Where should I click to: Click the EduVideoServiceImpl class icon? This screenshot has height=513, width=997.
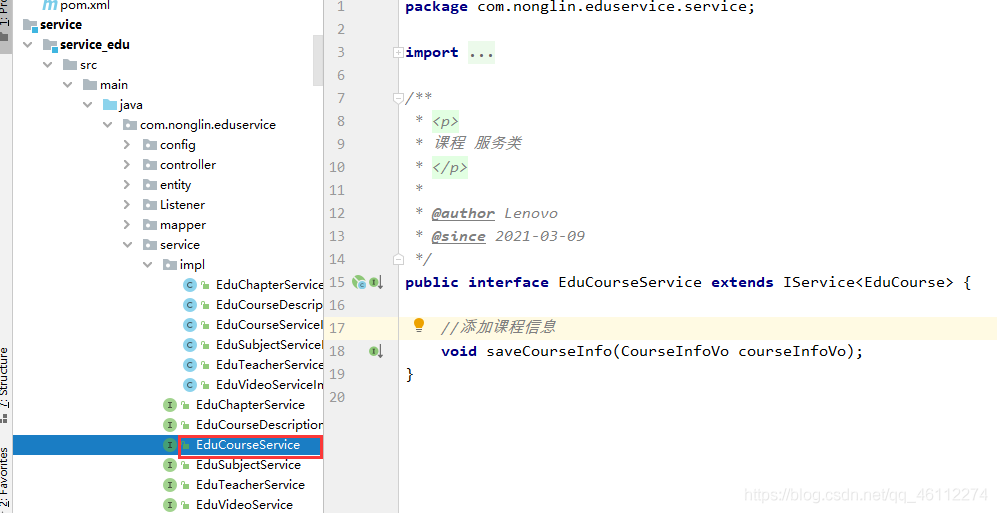[x=189, y=385]
